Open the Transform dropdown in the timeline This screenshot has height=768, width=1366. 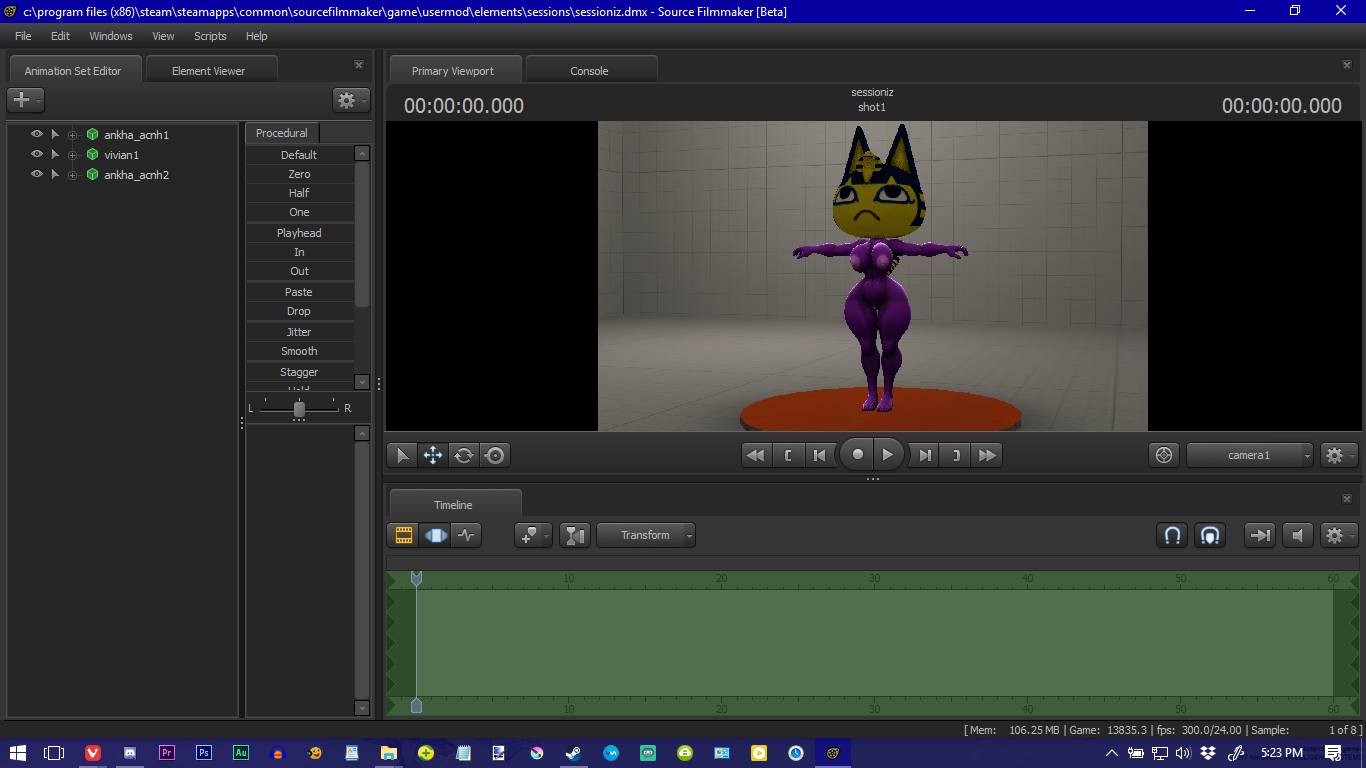[x=646, y=535]
